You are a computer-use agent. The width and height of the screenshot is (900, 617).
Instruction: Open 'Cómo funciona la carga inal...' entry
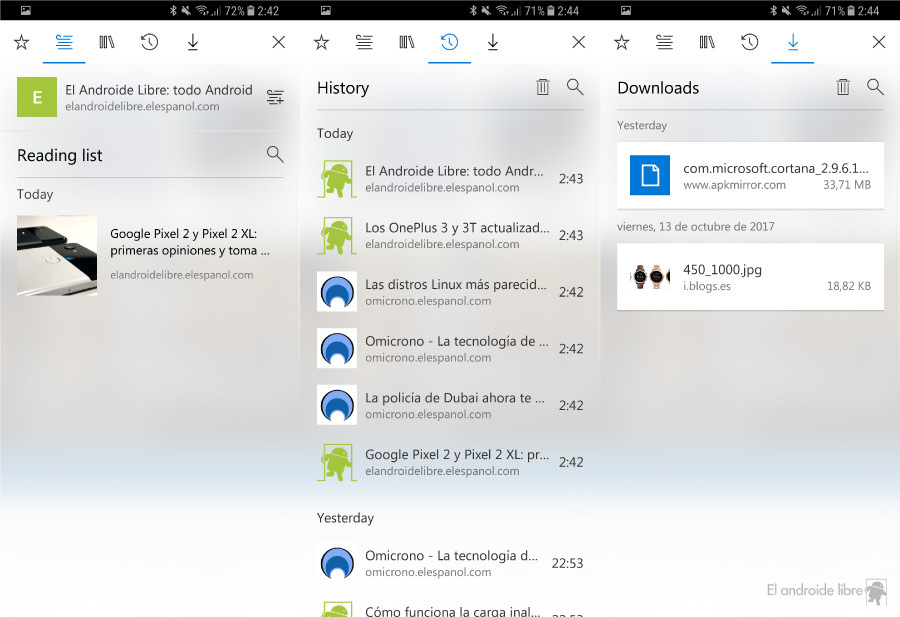click(450, 610)
